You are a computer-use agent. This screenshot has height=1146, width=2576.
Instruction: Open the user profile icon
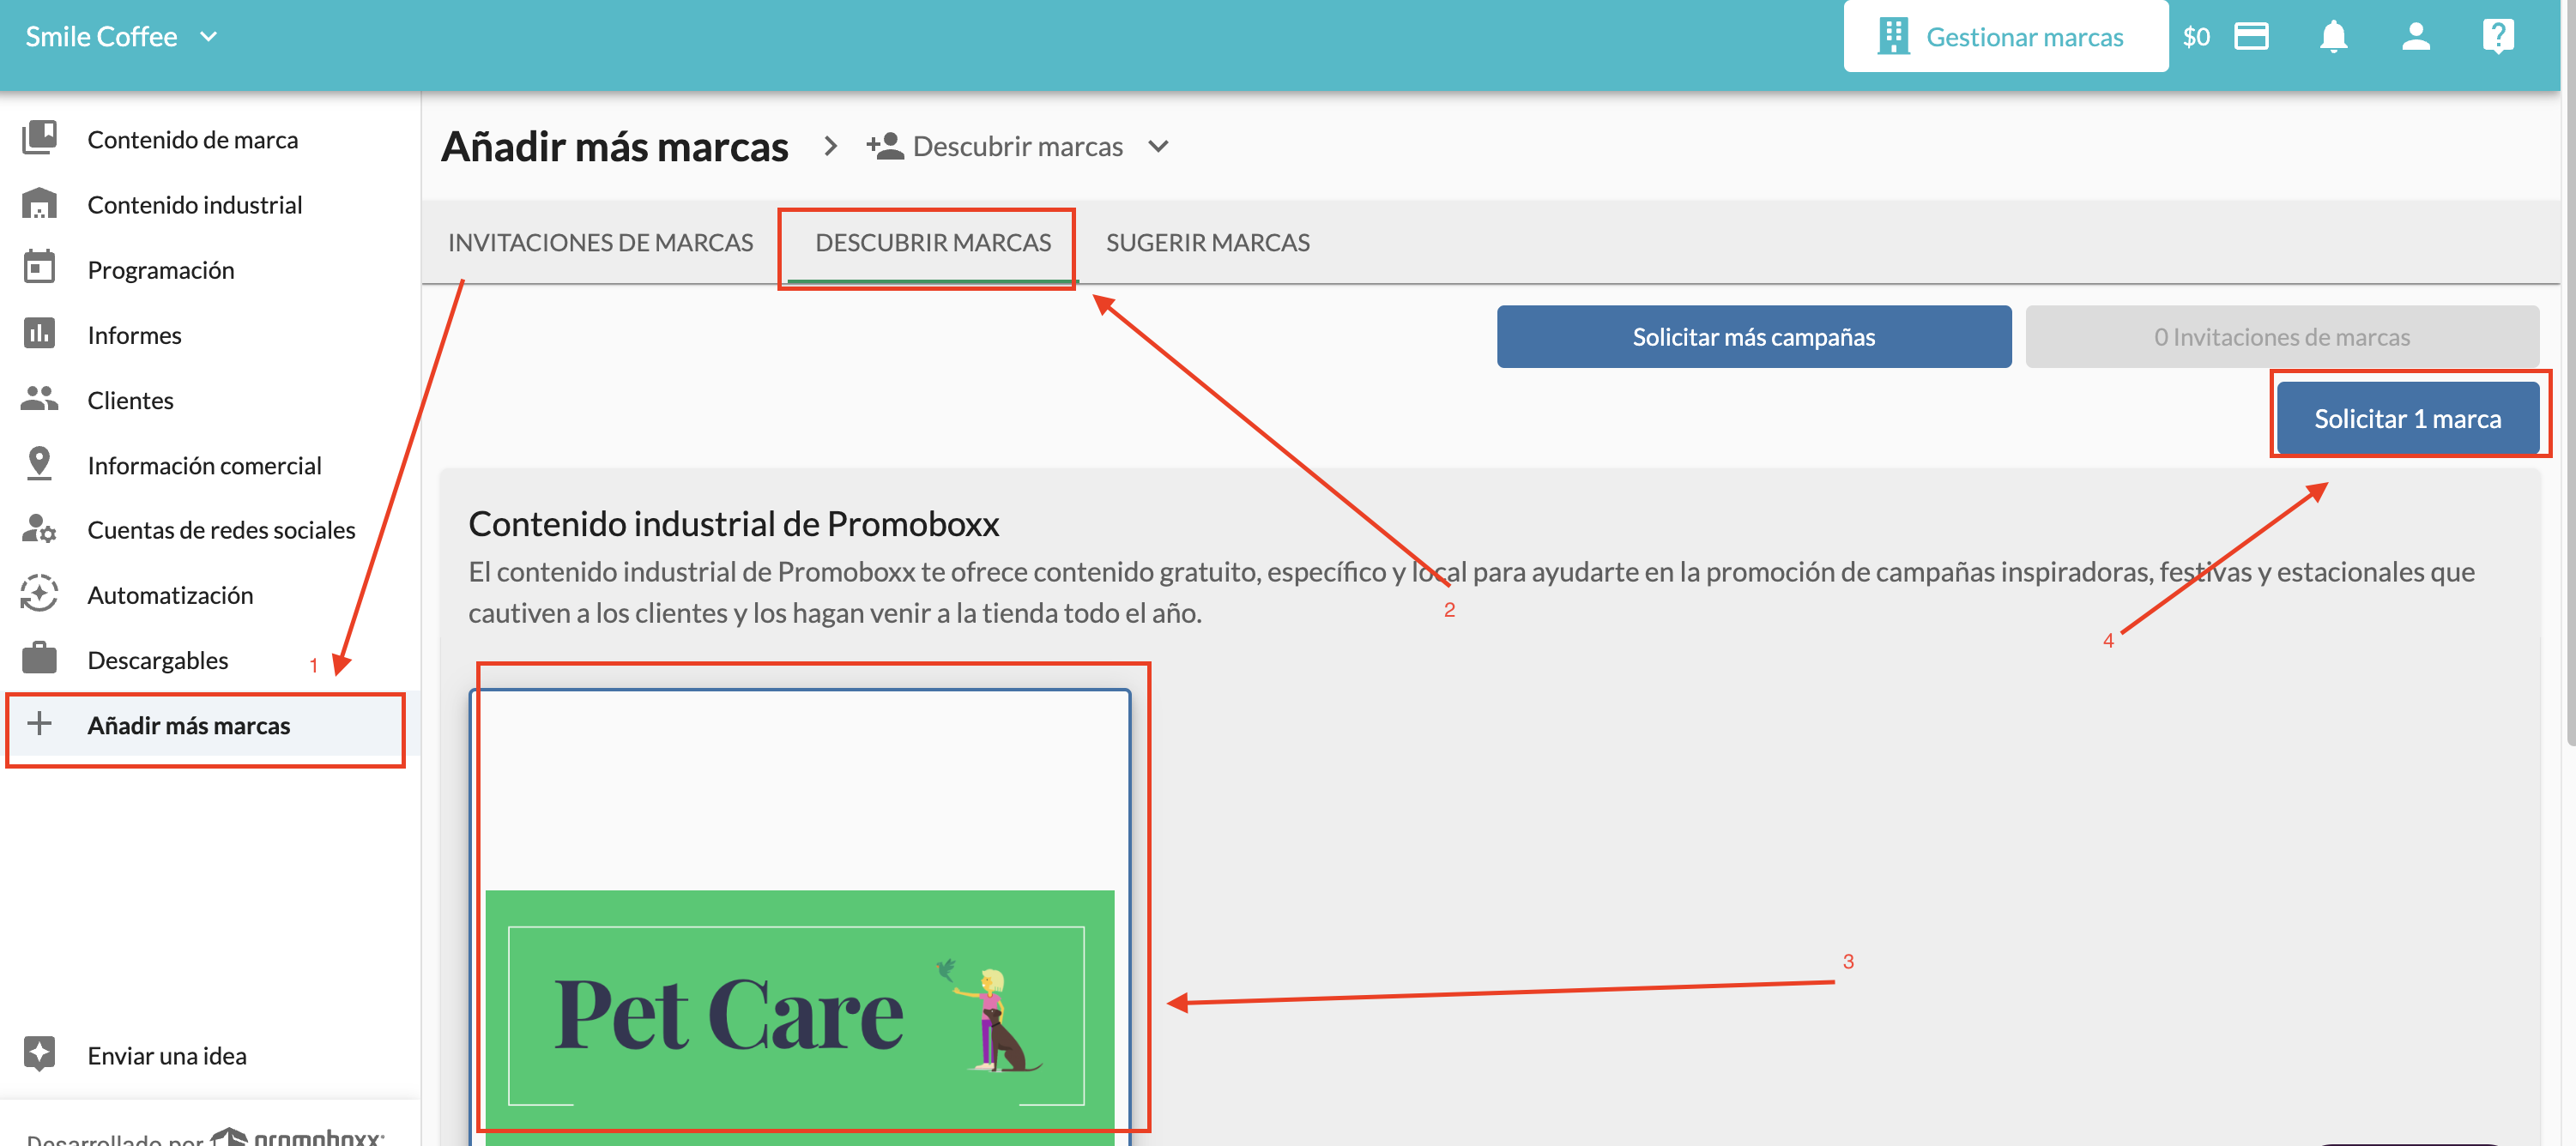pos(2416,37)
